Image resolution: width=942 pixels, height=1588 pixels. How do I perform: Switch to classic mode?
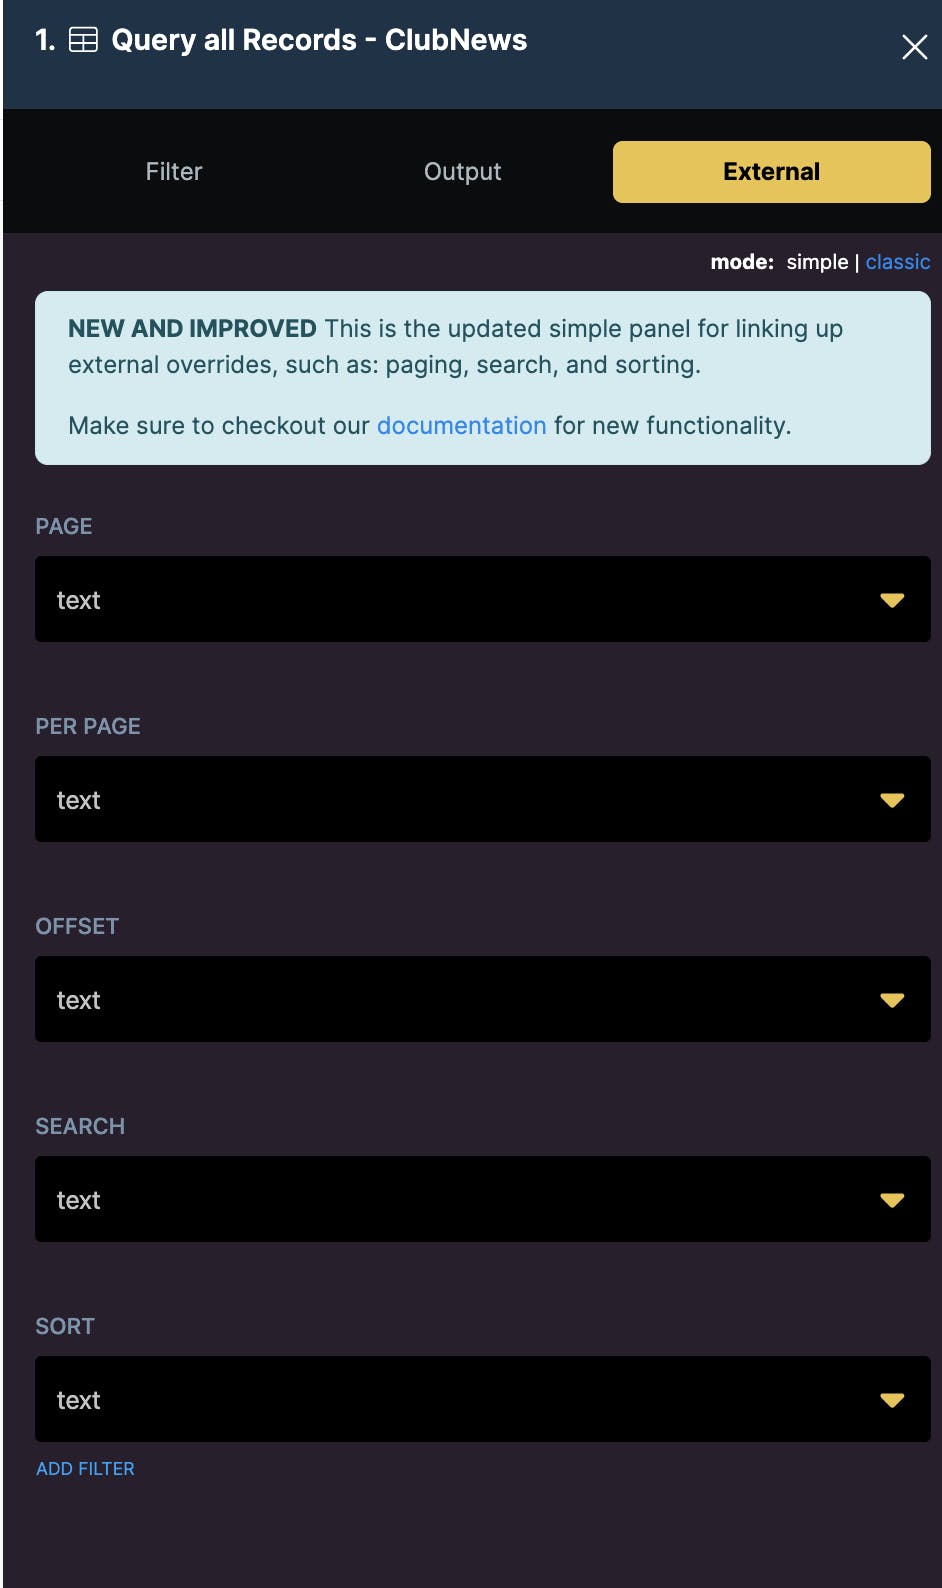(x=897, y=262)
